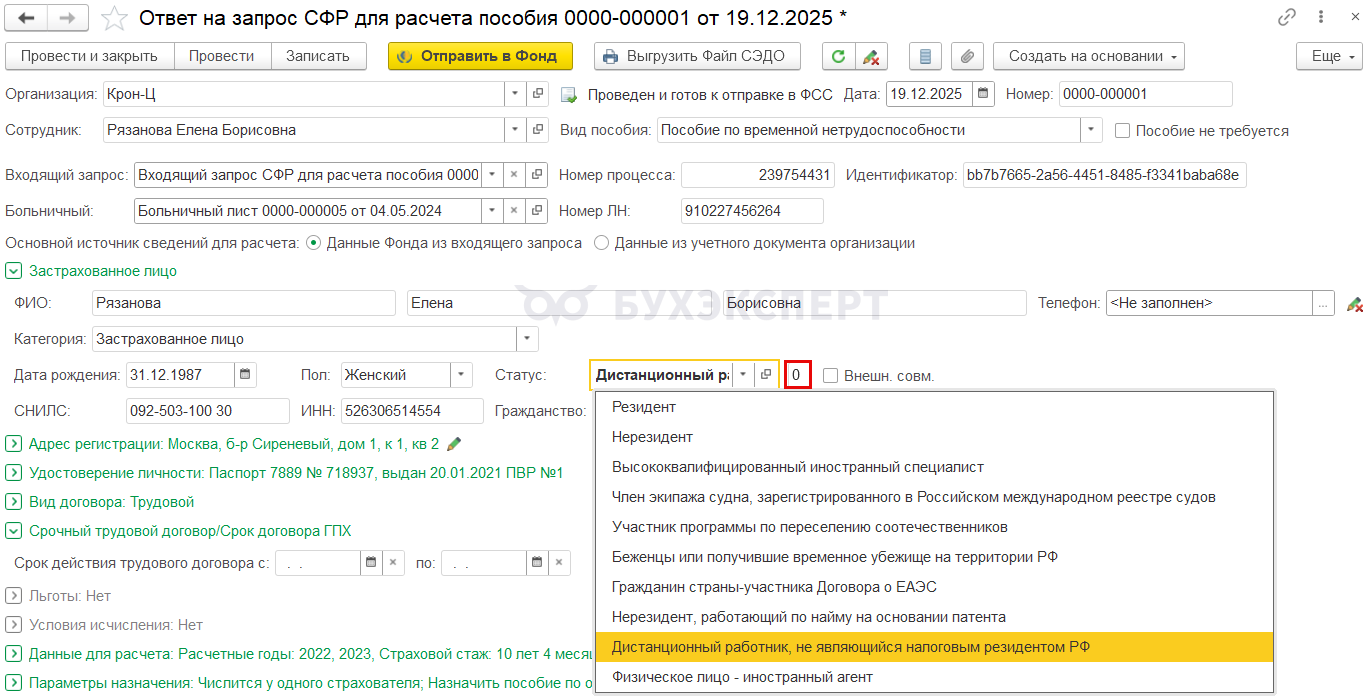The image size is (1366, 697).
Task: Toggle the Статус dropdown arrow
Action: (743, 375)
